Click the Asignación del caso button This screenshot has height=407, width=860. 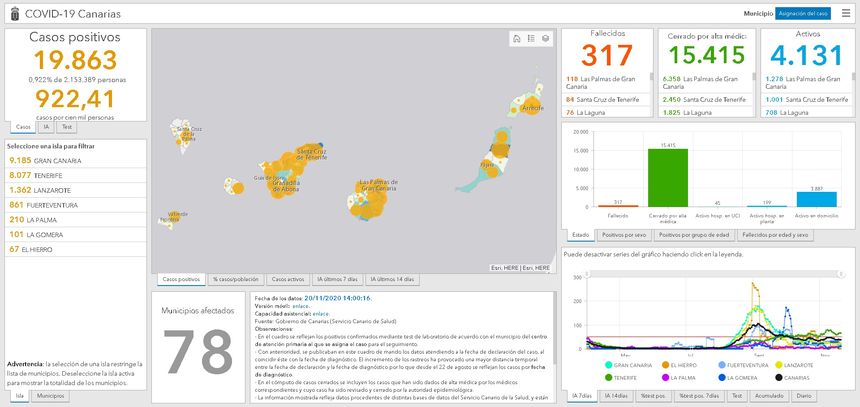click(x=801, y=14)
